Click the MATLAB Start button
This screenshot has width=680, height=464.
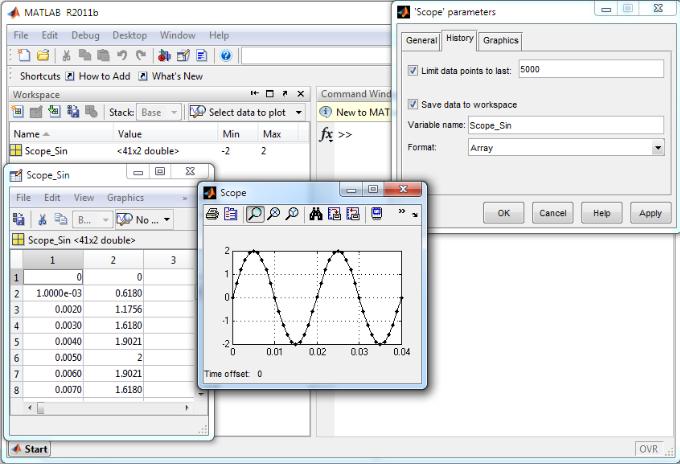(29, 449)
